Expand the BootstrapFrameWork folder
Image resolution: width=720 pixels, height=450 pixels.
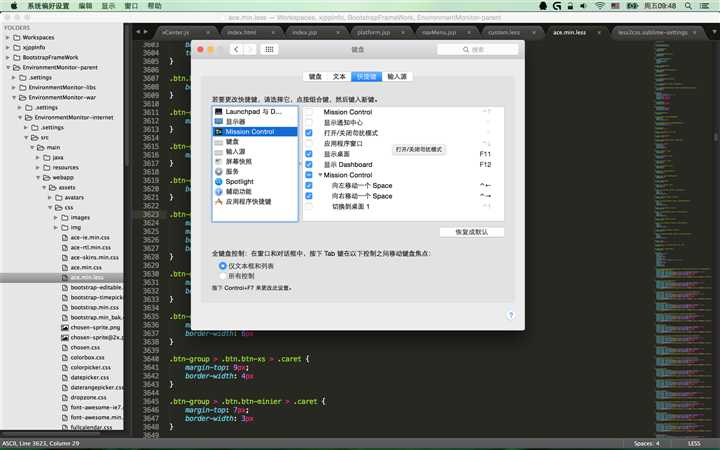pyautogui.click(x=8, y=58)
